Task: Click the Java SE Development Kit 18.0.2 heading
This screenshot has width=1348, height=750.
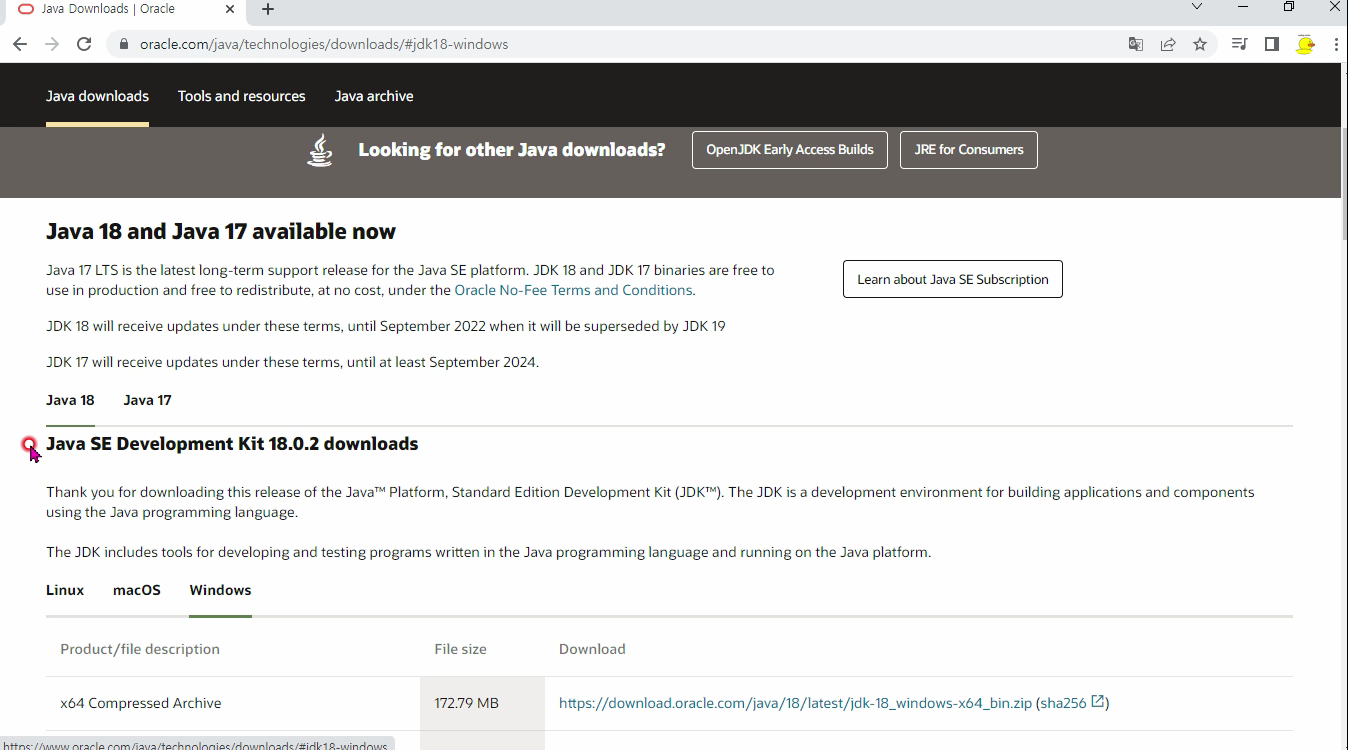Action: [232, 444]
